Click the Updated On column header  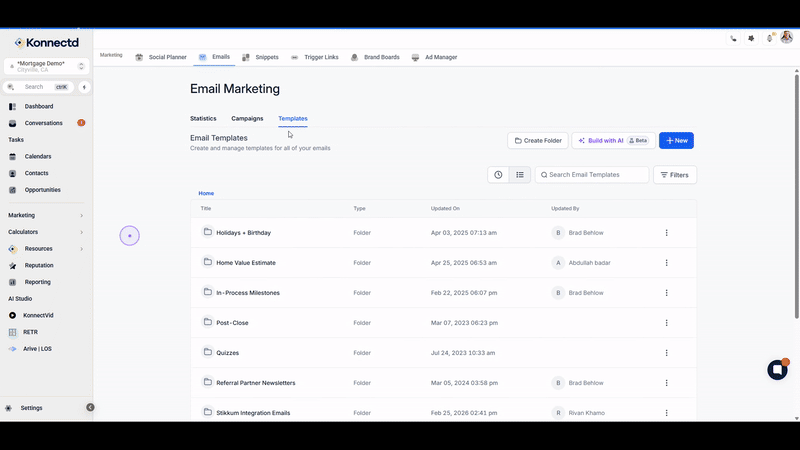coord(445,209)
